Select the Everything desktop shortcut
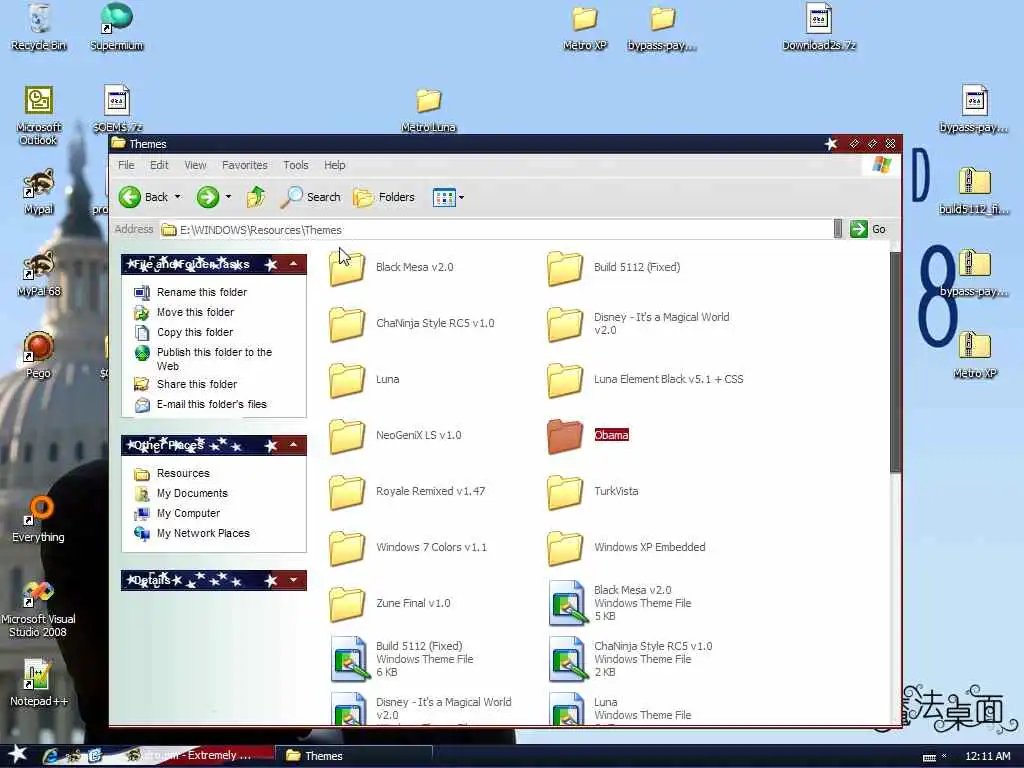 coord(39,520)
